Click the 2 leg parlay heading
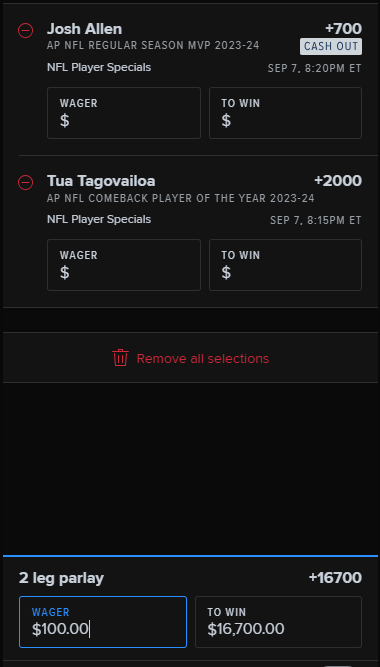Viewport: 380px width, 667px height. click(61, 578)
